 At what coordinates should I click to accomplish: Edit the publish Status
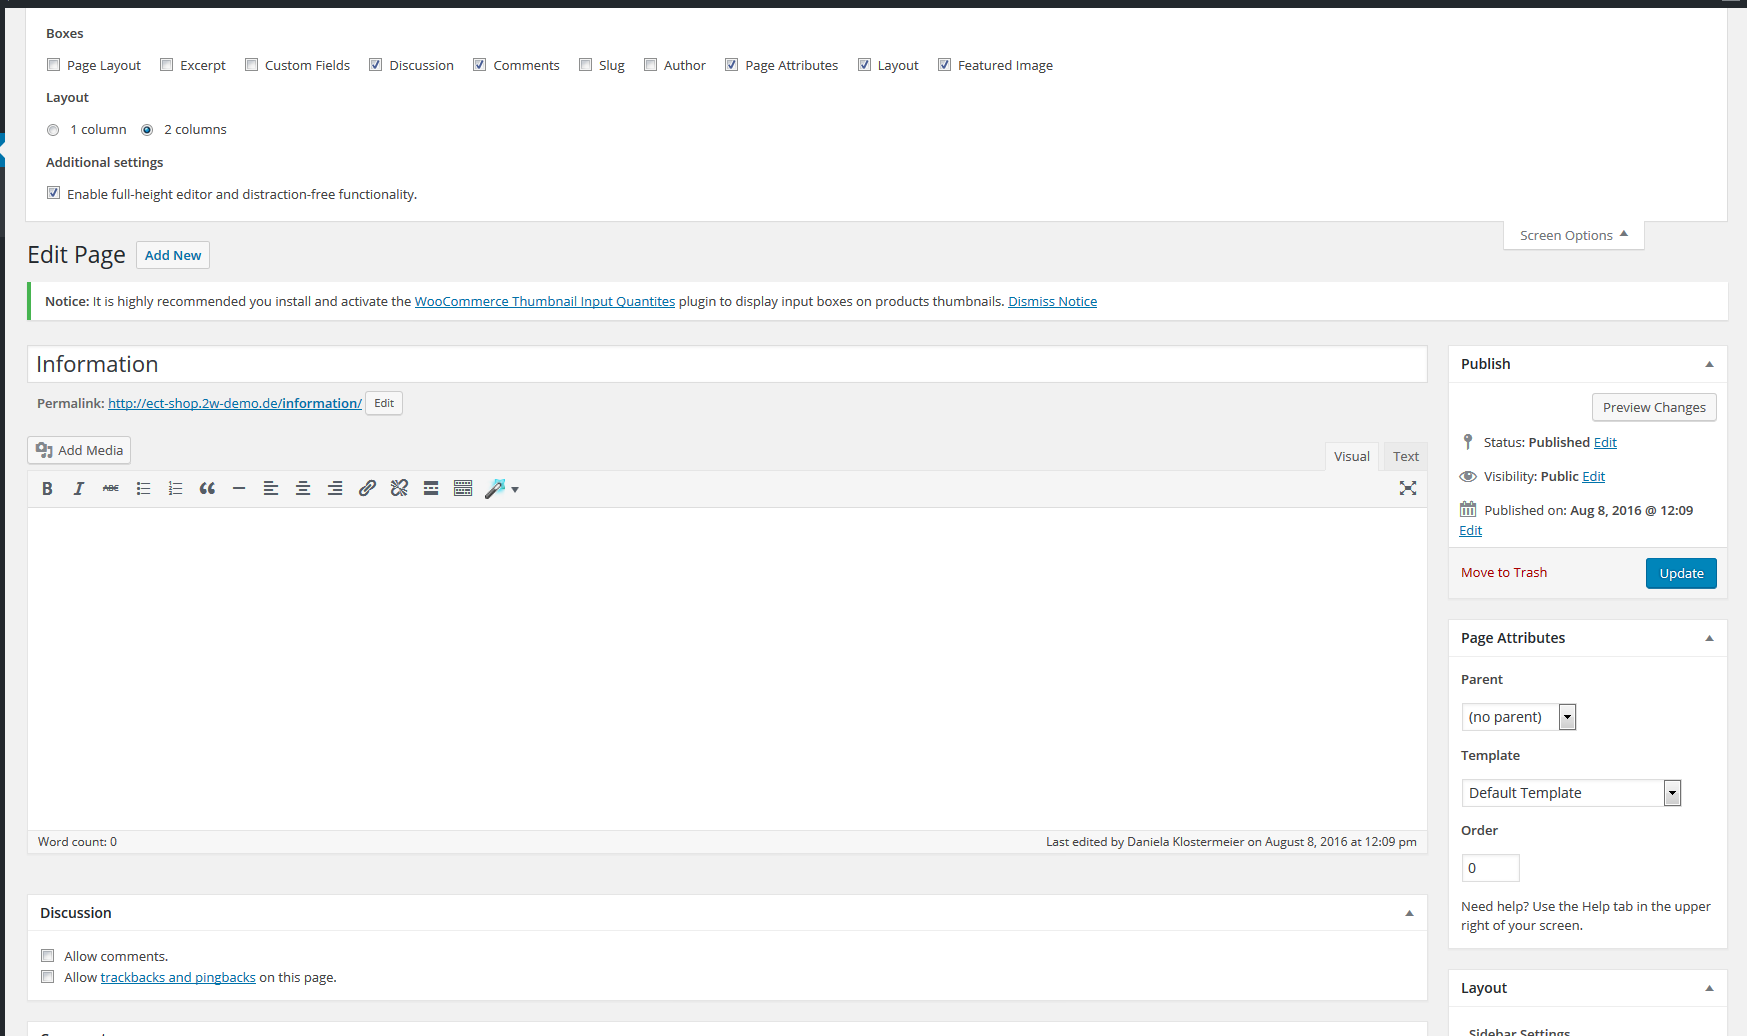(1605, 442)
